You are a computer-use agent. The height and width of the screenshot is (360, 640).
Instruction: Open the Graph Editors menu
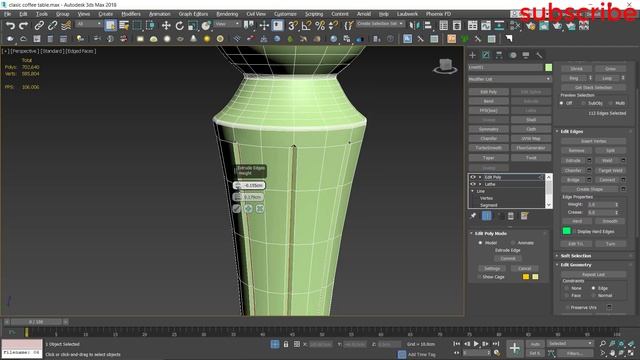coord(193,14)
